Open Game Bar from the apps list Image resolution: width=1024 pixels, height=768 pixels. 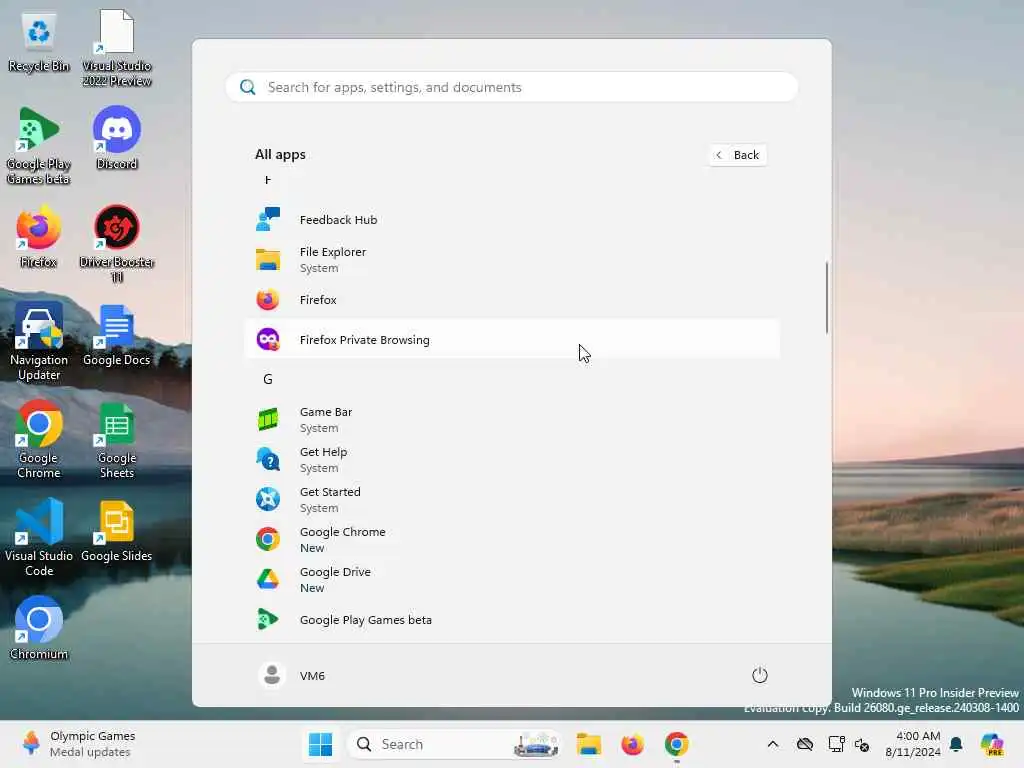pyautogui.click(x=512, y=420)
